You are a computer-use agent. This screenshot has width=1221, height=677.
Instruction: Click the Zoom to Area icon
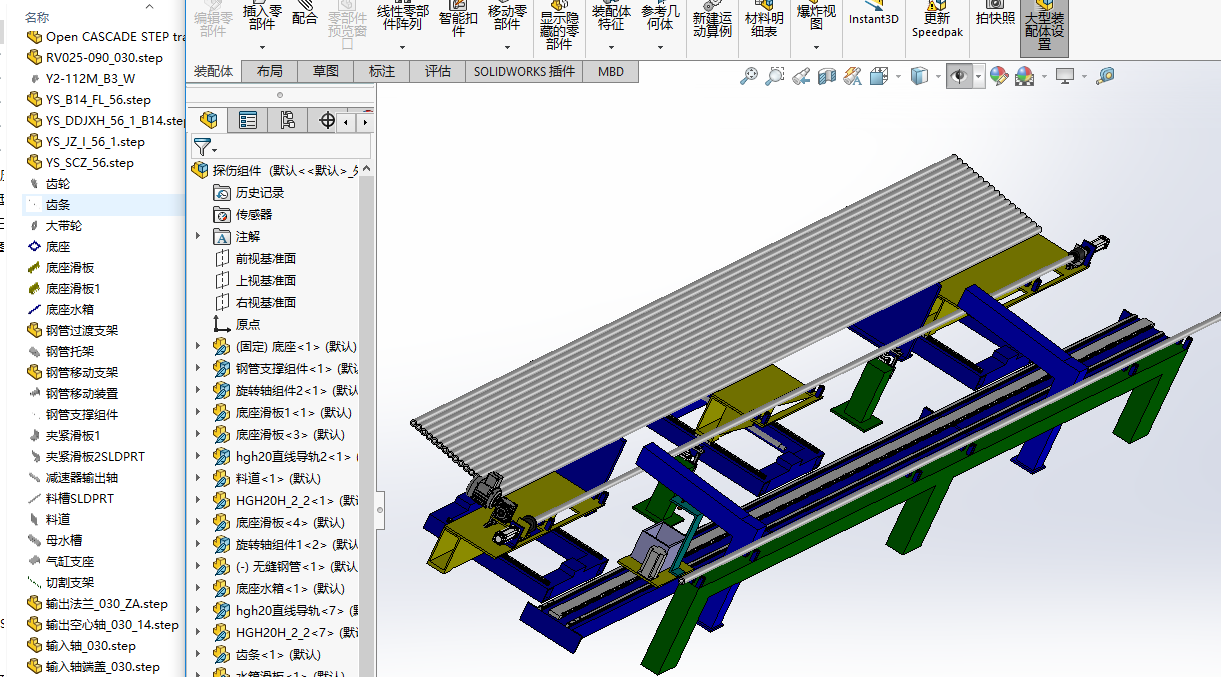[775, 76]
